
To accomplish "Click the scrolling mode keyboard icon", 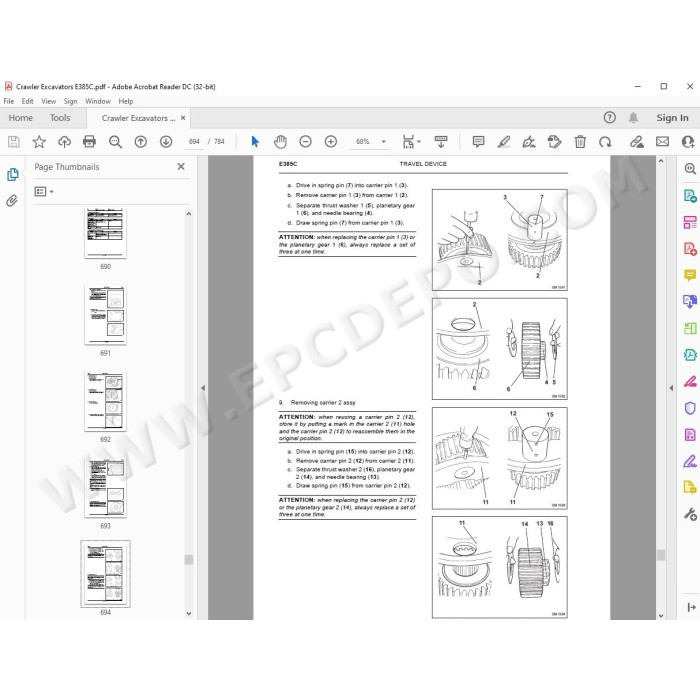I will [x=441, y=142].
